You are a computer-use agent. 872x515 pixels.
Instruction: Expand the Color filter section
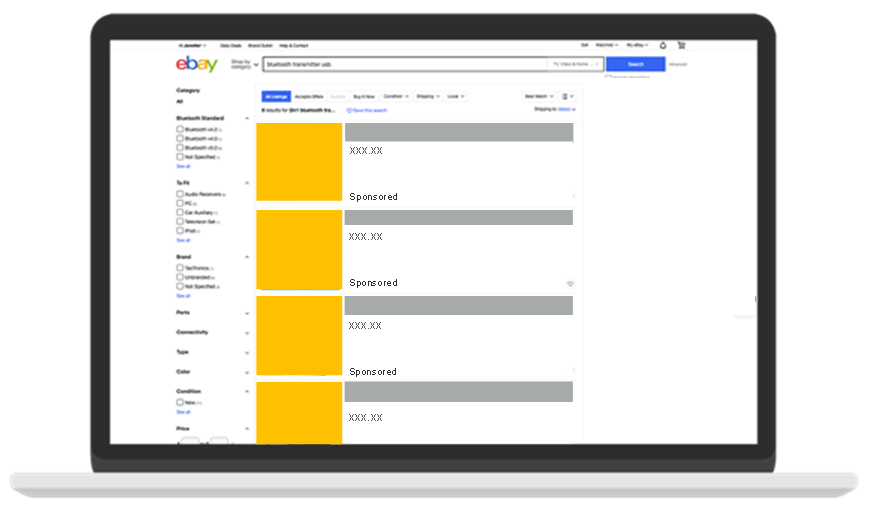point(247,371)
